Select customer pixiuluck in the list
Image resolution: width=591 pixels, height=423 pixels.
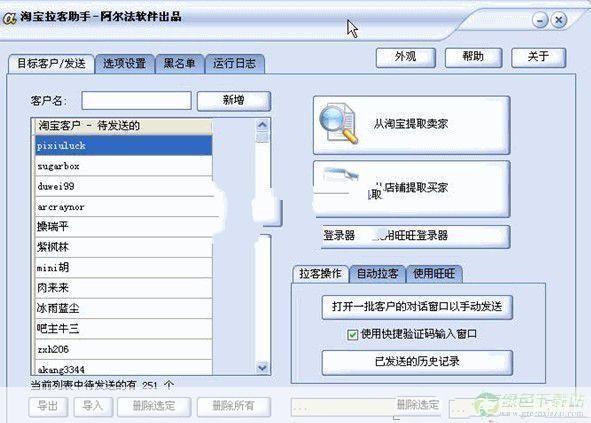[x=124, y=146]
